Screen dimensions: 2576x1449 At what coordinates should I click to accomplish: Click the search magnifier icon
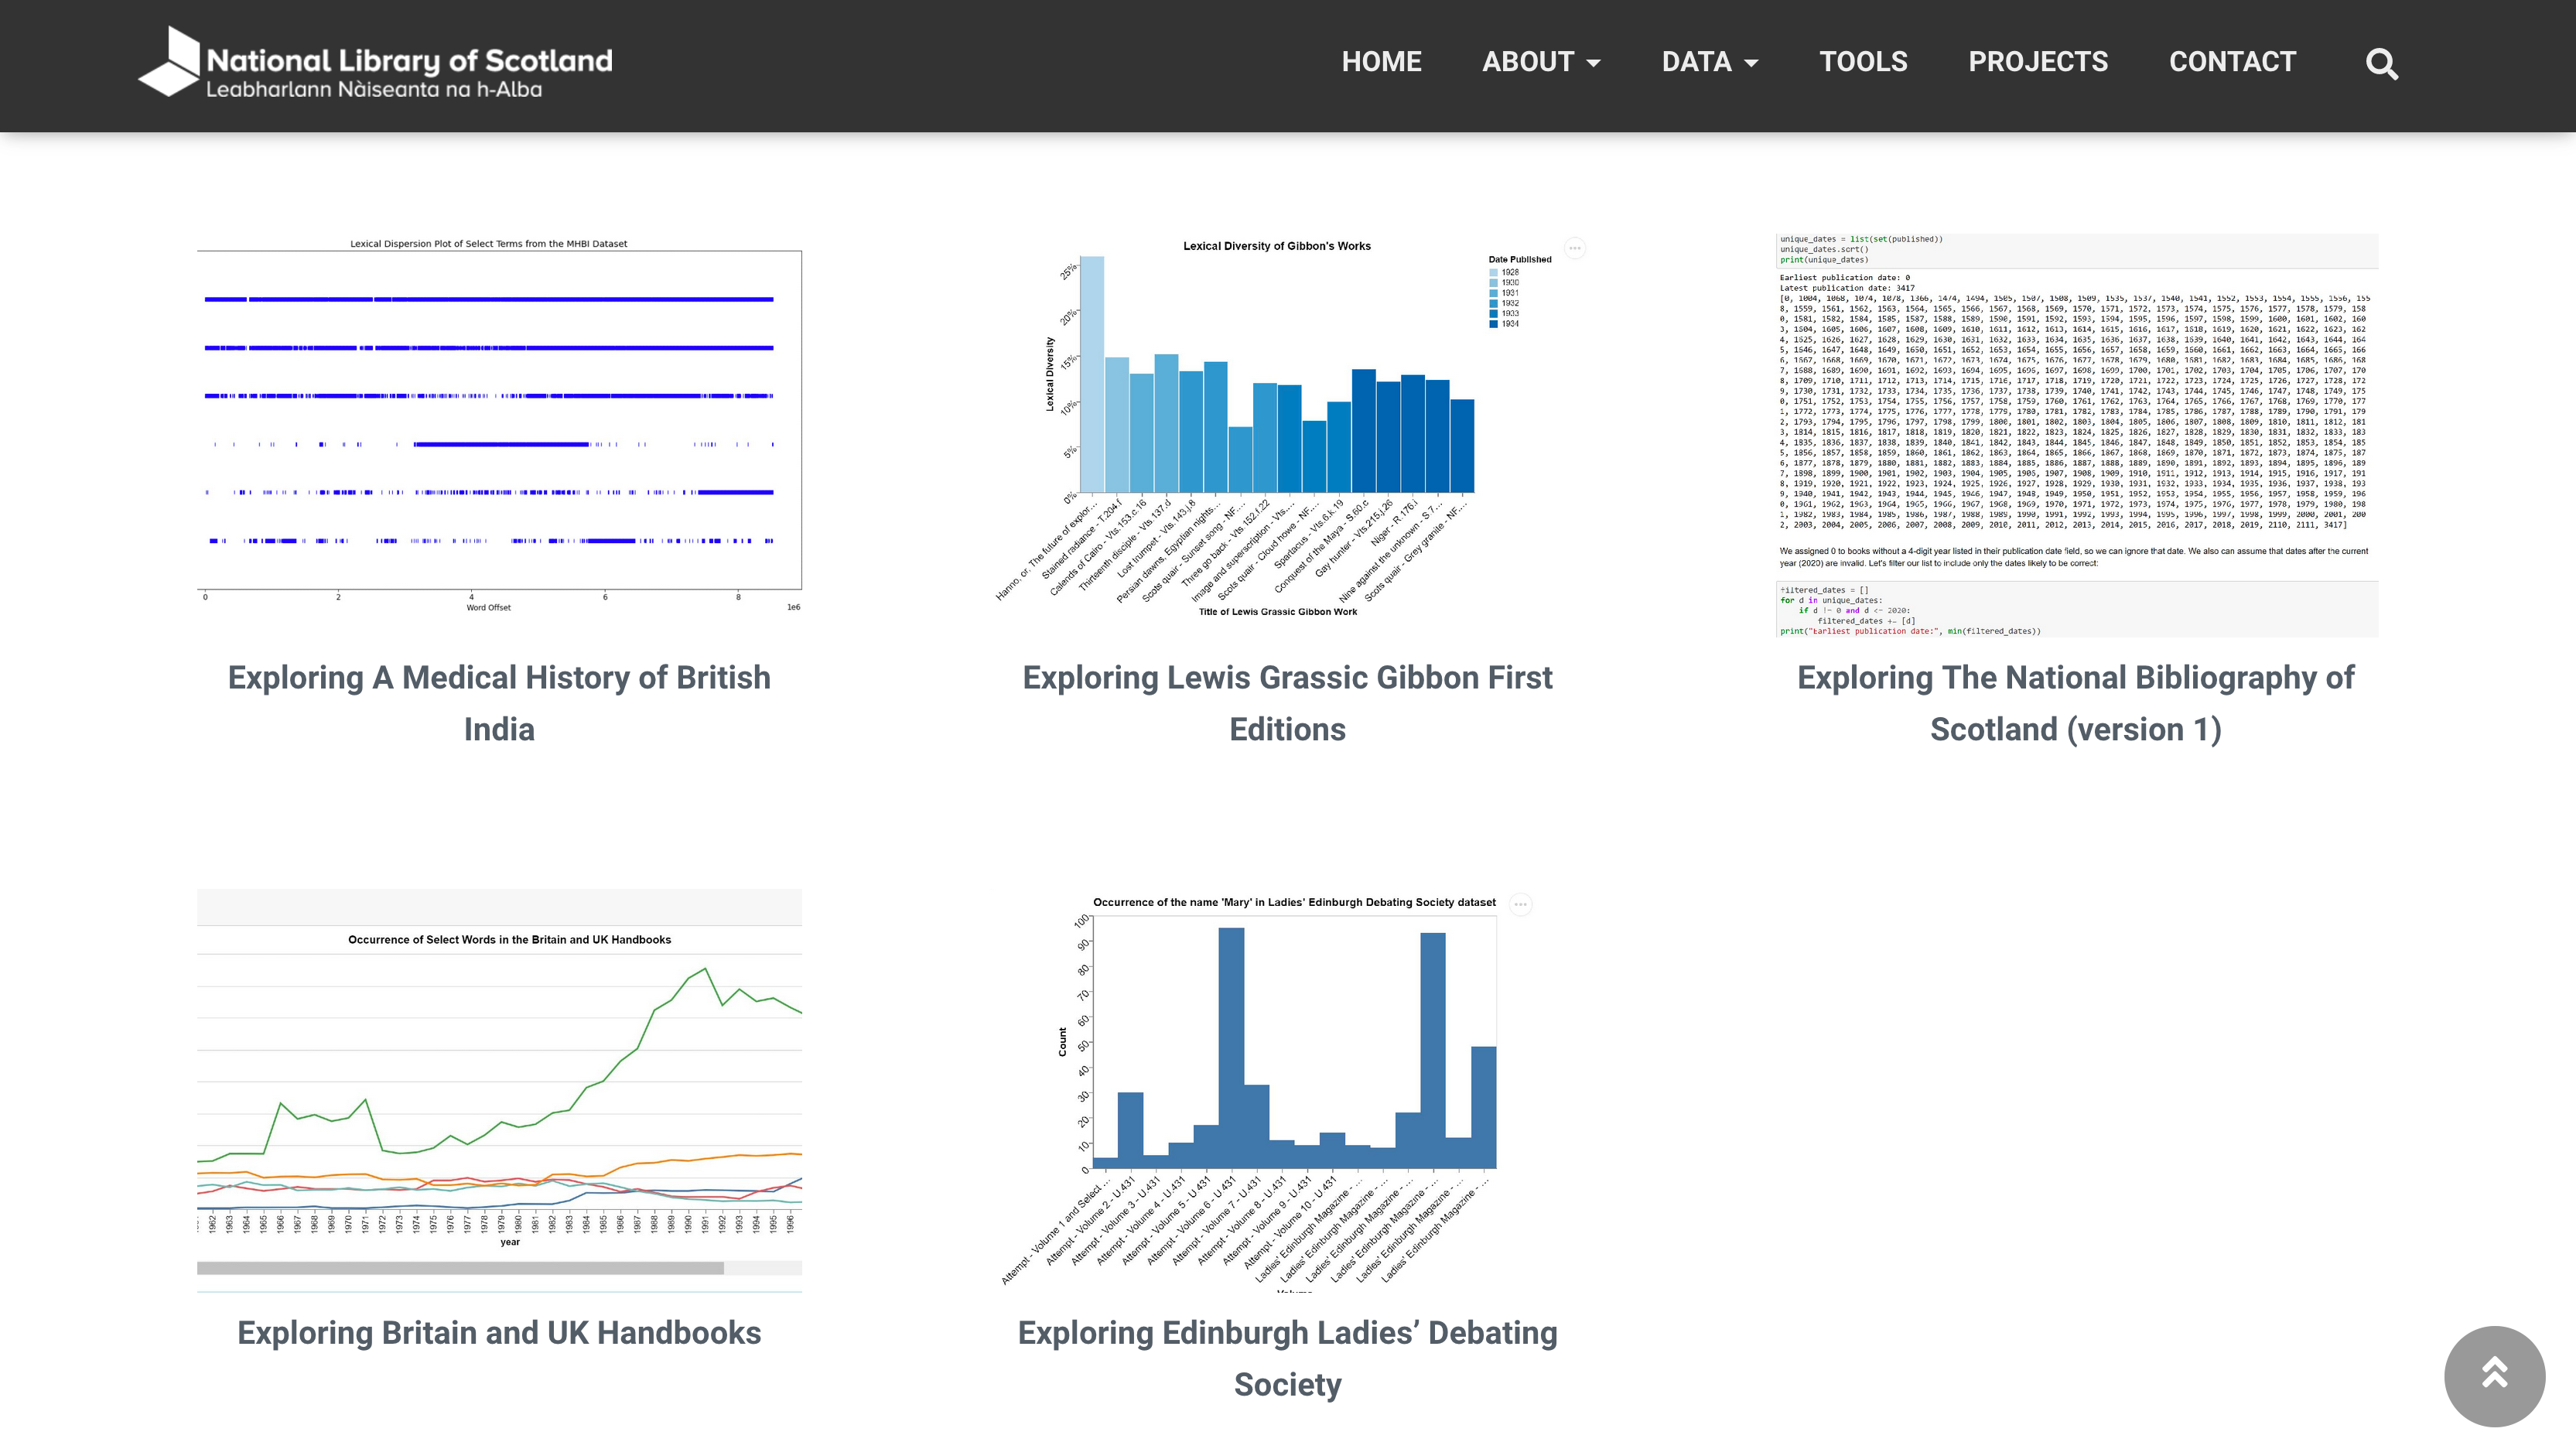pos(2381,64)
